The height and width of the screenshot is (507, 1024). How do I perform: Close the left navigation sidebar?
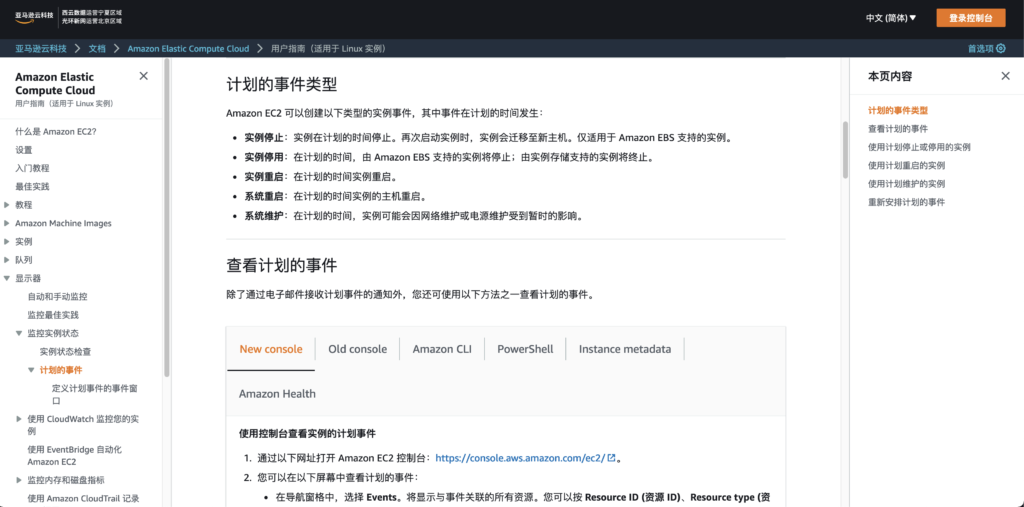(143, 76)
